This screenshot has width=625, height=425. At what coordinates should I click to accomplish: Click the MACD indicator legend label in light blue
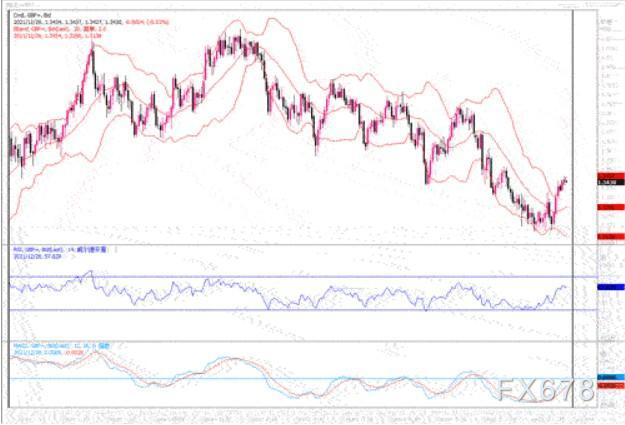[x=61, y=346]
